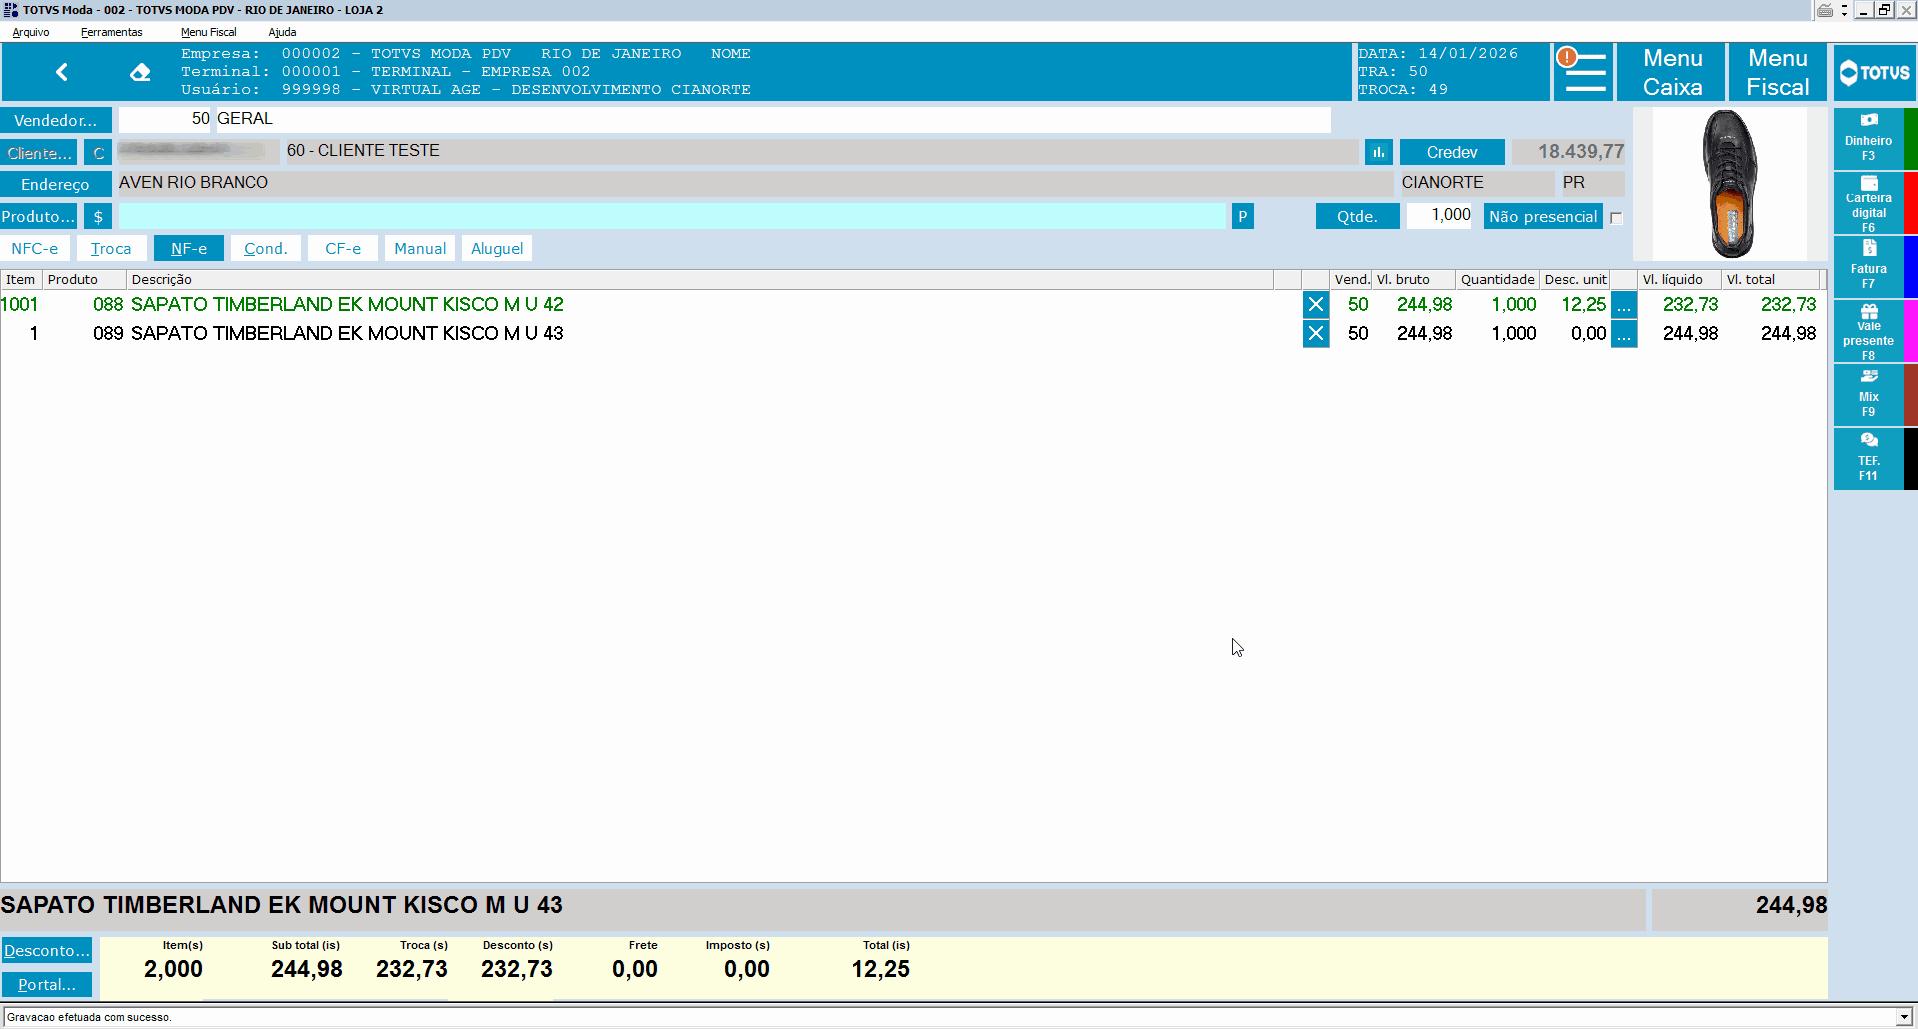Open Menu Fiscal large header button

pyautogui.click(x=1777, y=72)
